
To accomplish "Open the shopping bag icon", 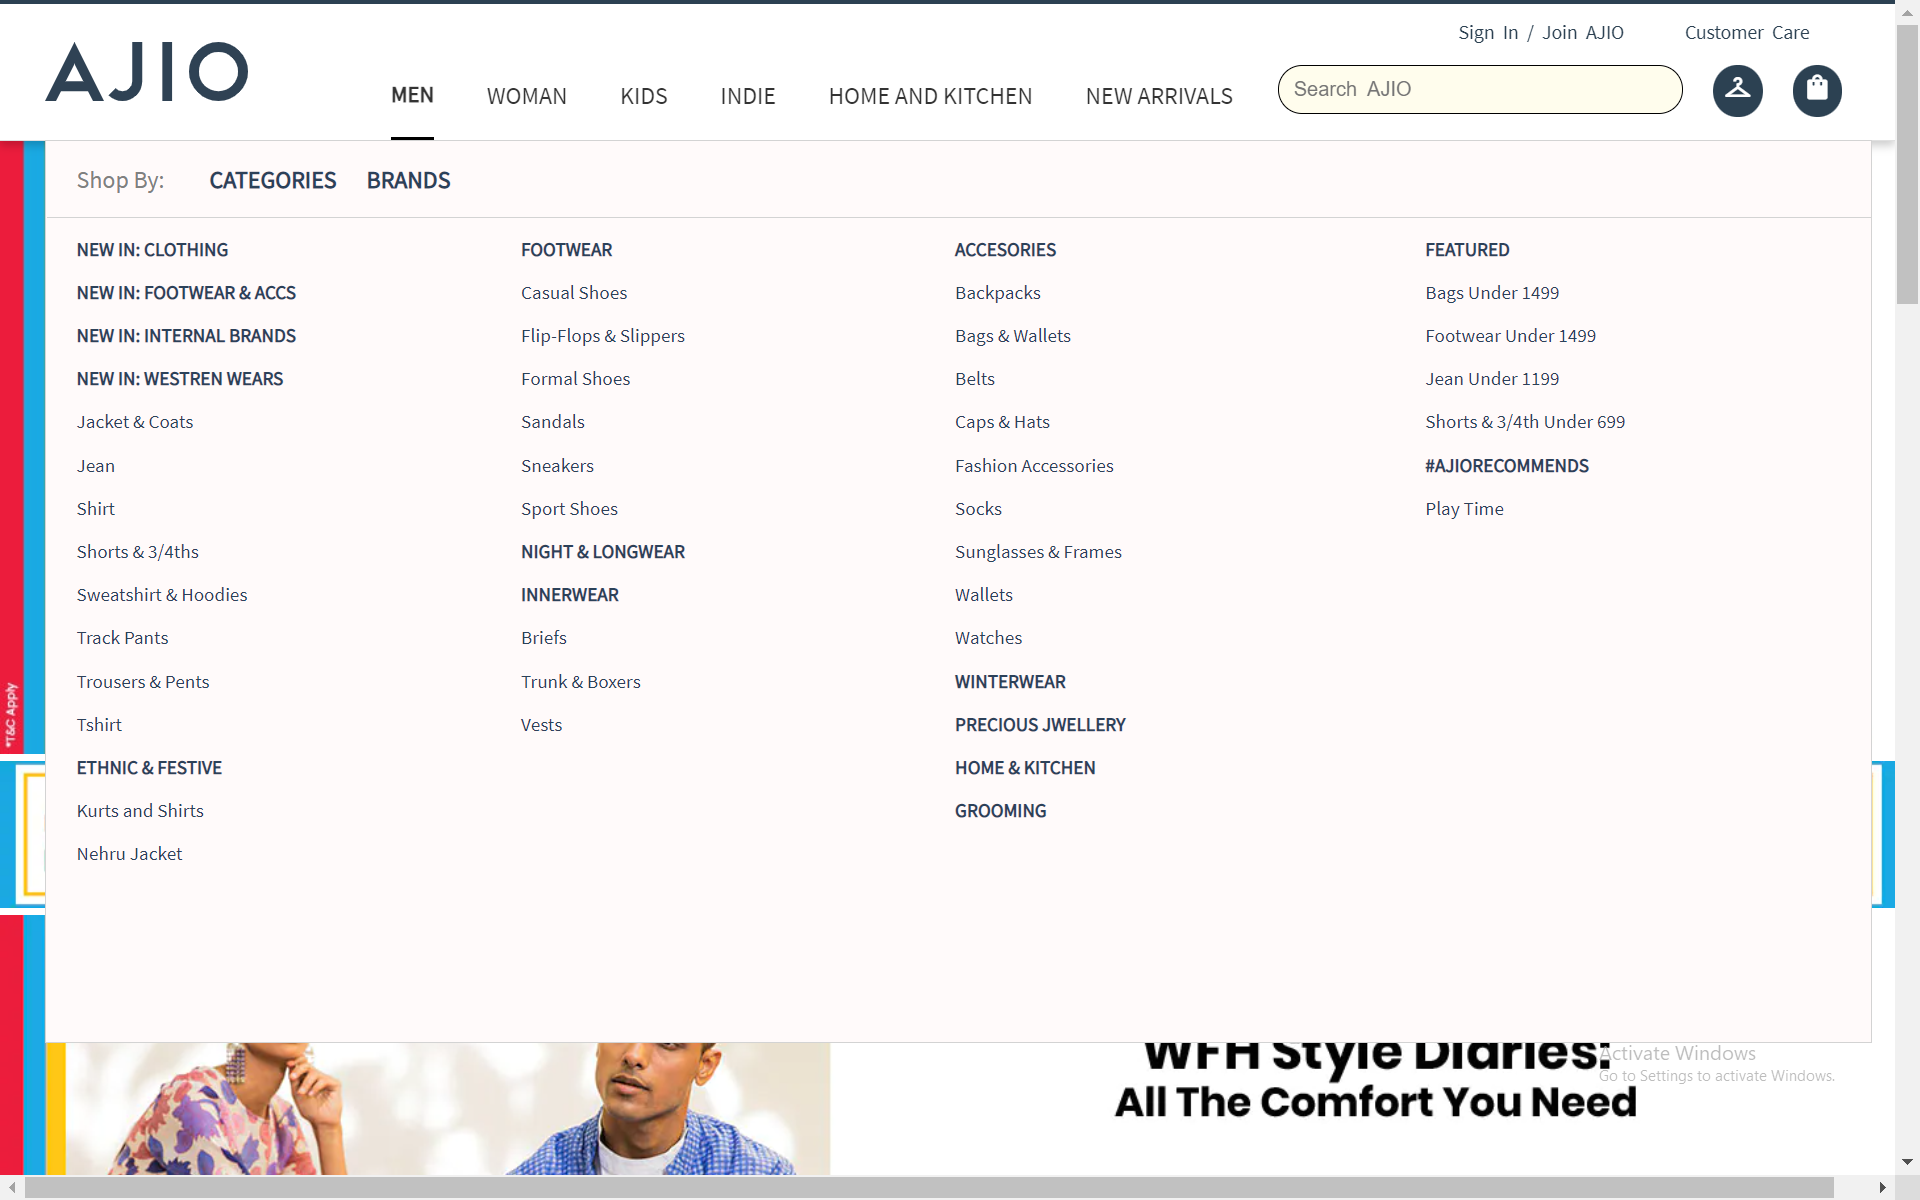I will click(1816, 90).
